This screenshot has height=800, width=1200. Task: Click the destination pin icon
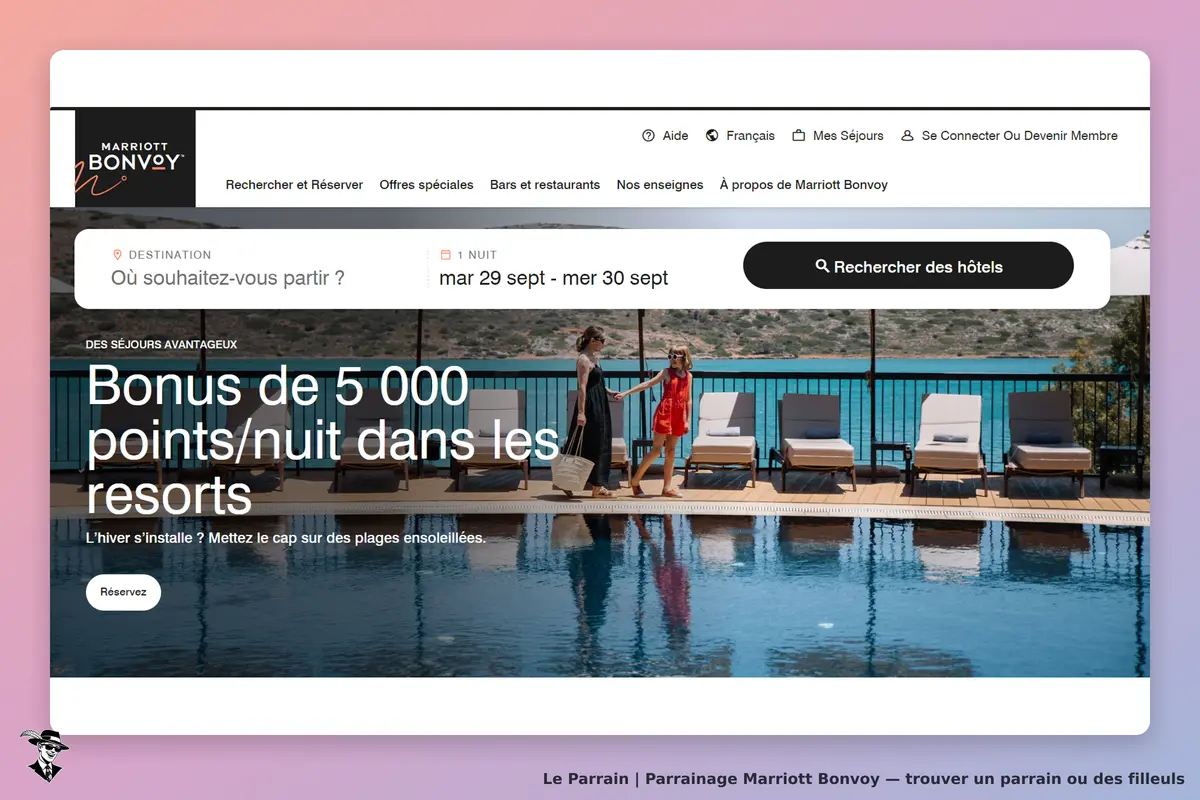tap(117, 255)
